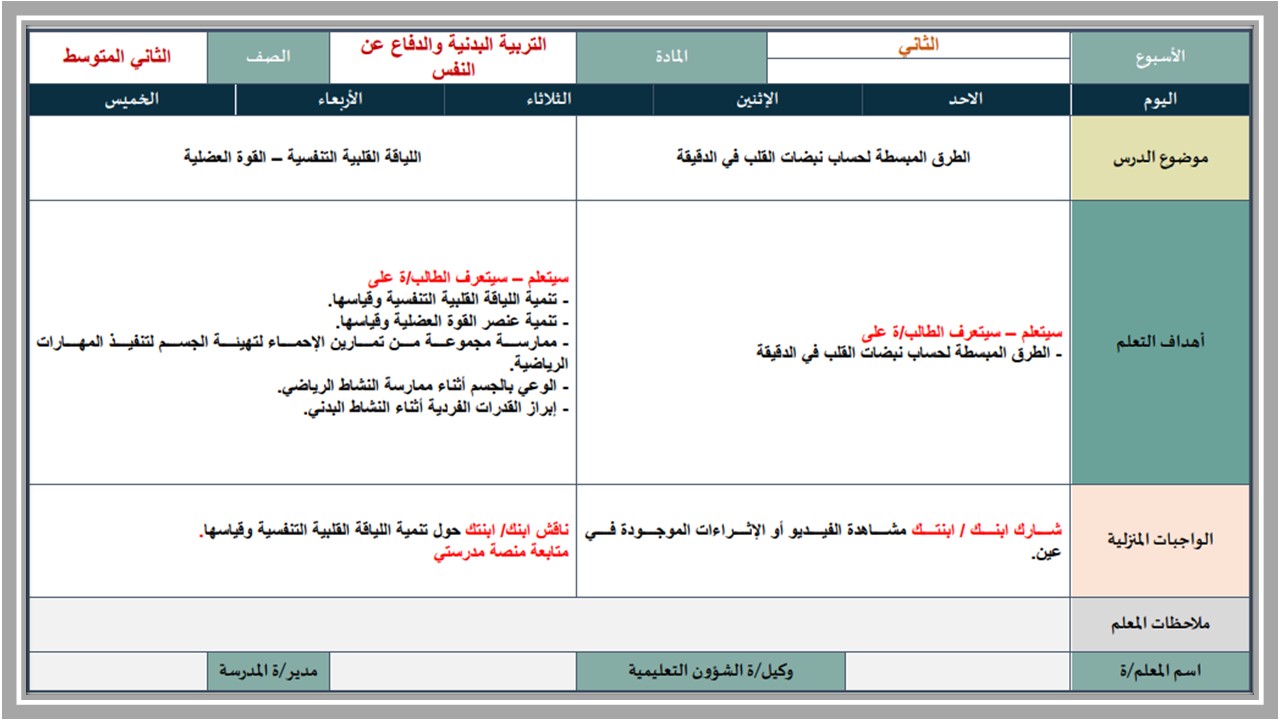Screen dimensions: 1280x720
Task: Select objective 'تنمية اللياقة القلبية التنفسية وقياسها'
Action: [448, 300]
